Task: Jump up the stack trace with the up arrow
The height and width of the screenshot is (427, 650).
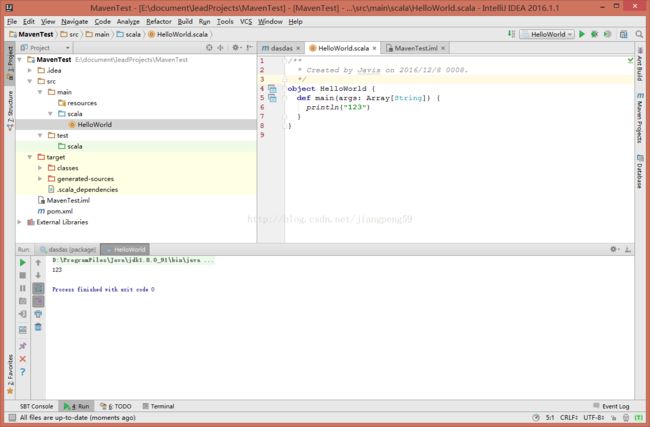Action: (38, 262)
